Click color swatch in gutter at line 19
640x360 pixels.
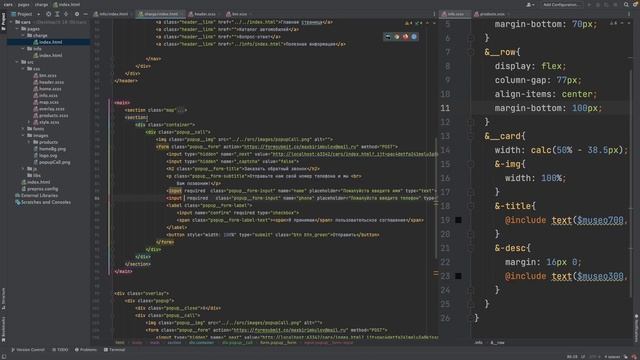tap(458, 220)
